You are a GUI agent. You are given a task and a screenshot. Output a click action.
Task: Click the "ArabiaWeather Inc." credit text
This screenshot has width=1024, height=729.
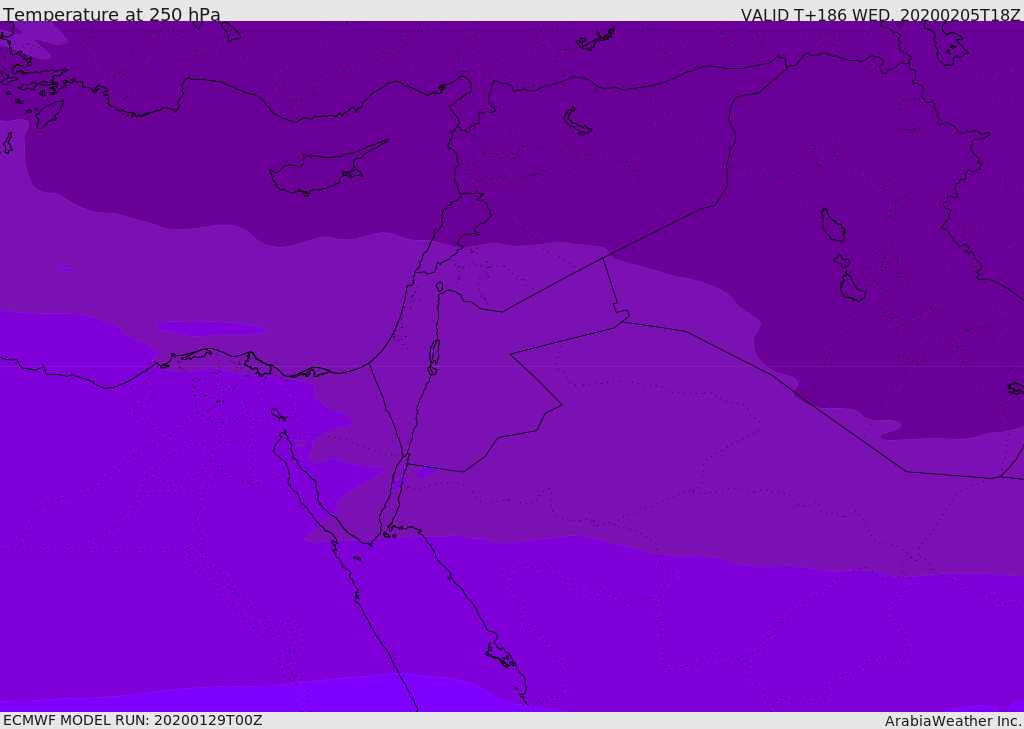point(953,721)
